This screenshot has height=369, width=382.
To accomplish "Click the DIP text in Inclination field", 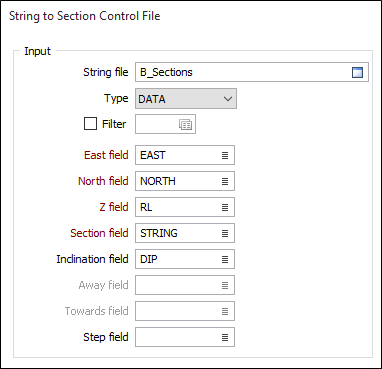I will click(x=148, y=259).
